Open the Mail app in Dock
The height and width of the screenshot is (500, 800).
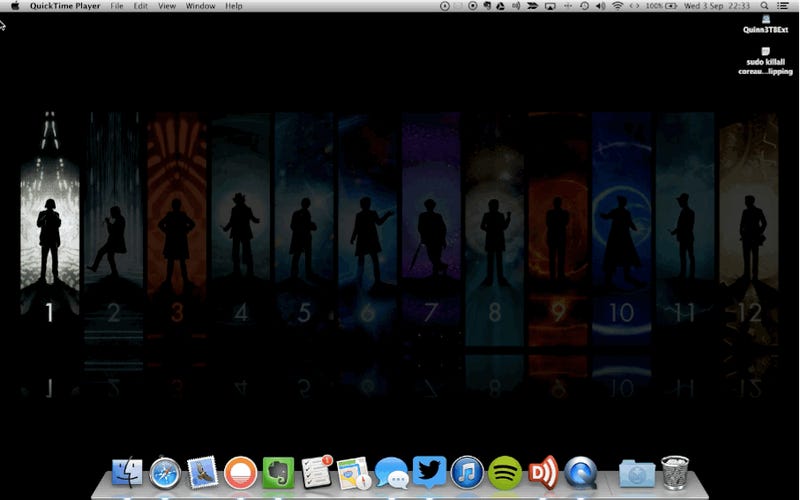202,472
